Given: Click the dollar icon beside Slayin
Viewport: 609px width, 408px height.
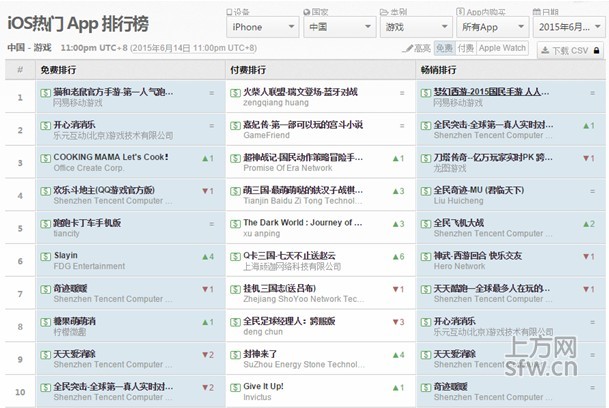Looking at the screenshot, I should 45,256.
